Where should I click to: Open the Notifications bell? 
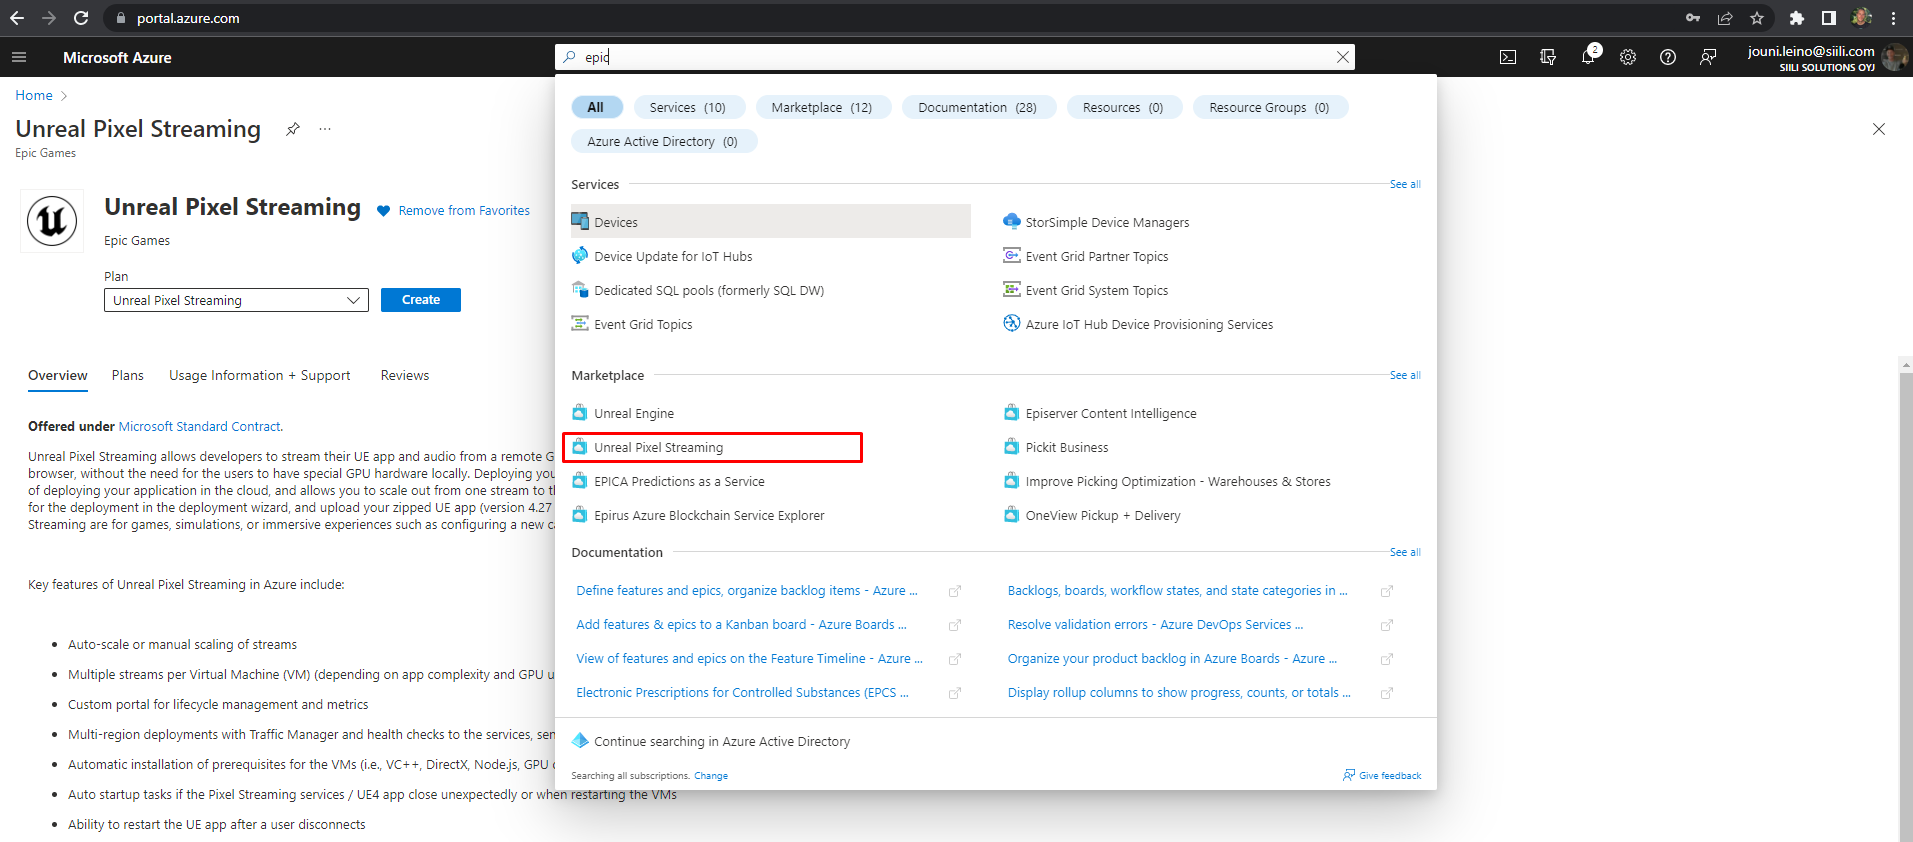tap(1588, 57)
